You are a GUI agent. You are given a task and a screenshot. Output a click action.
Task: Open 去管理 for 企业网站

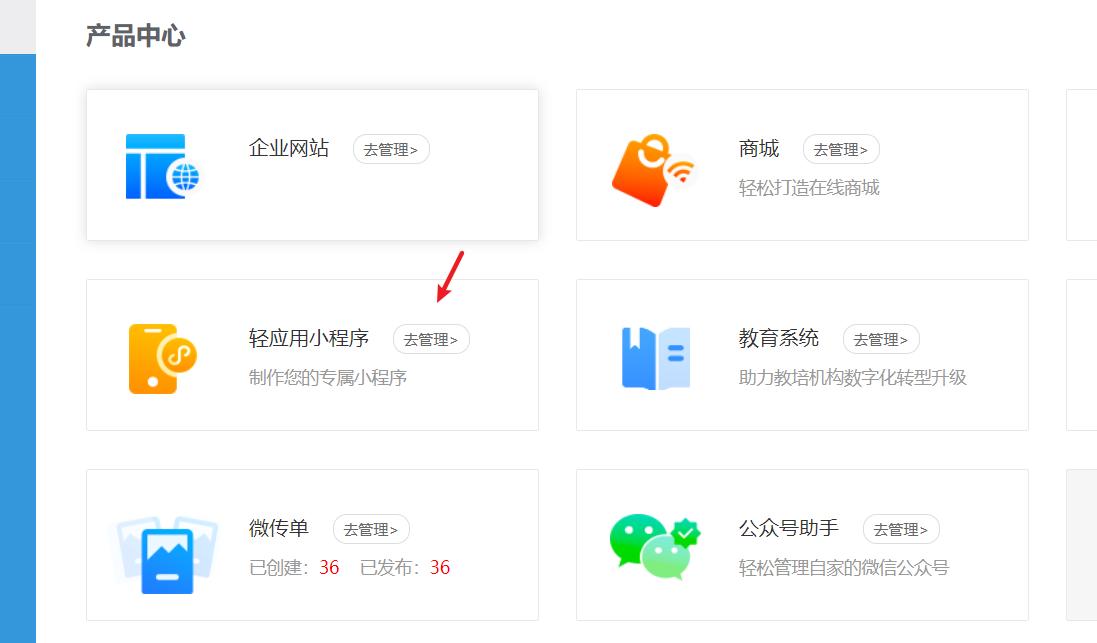(x=391, y=148)
